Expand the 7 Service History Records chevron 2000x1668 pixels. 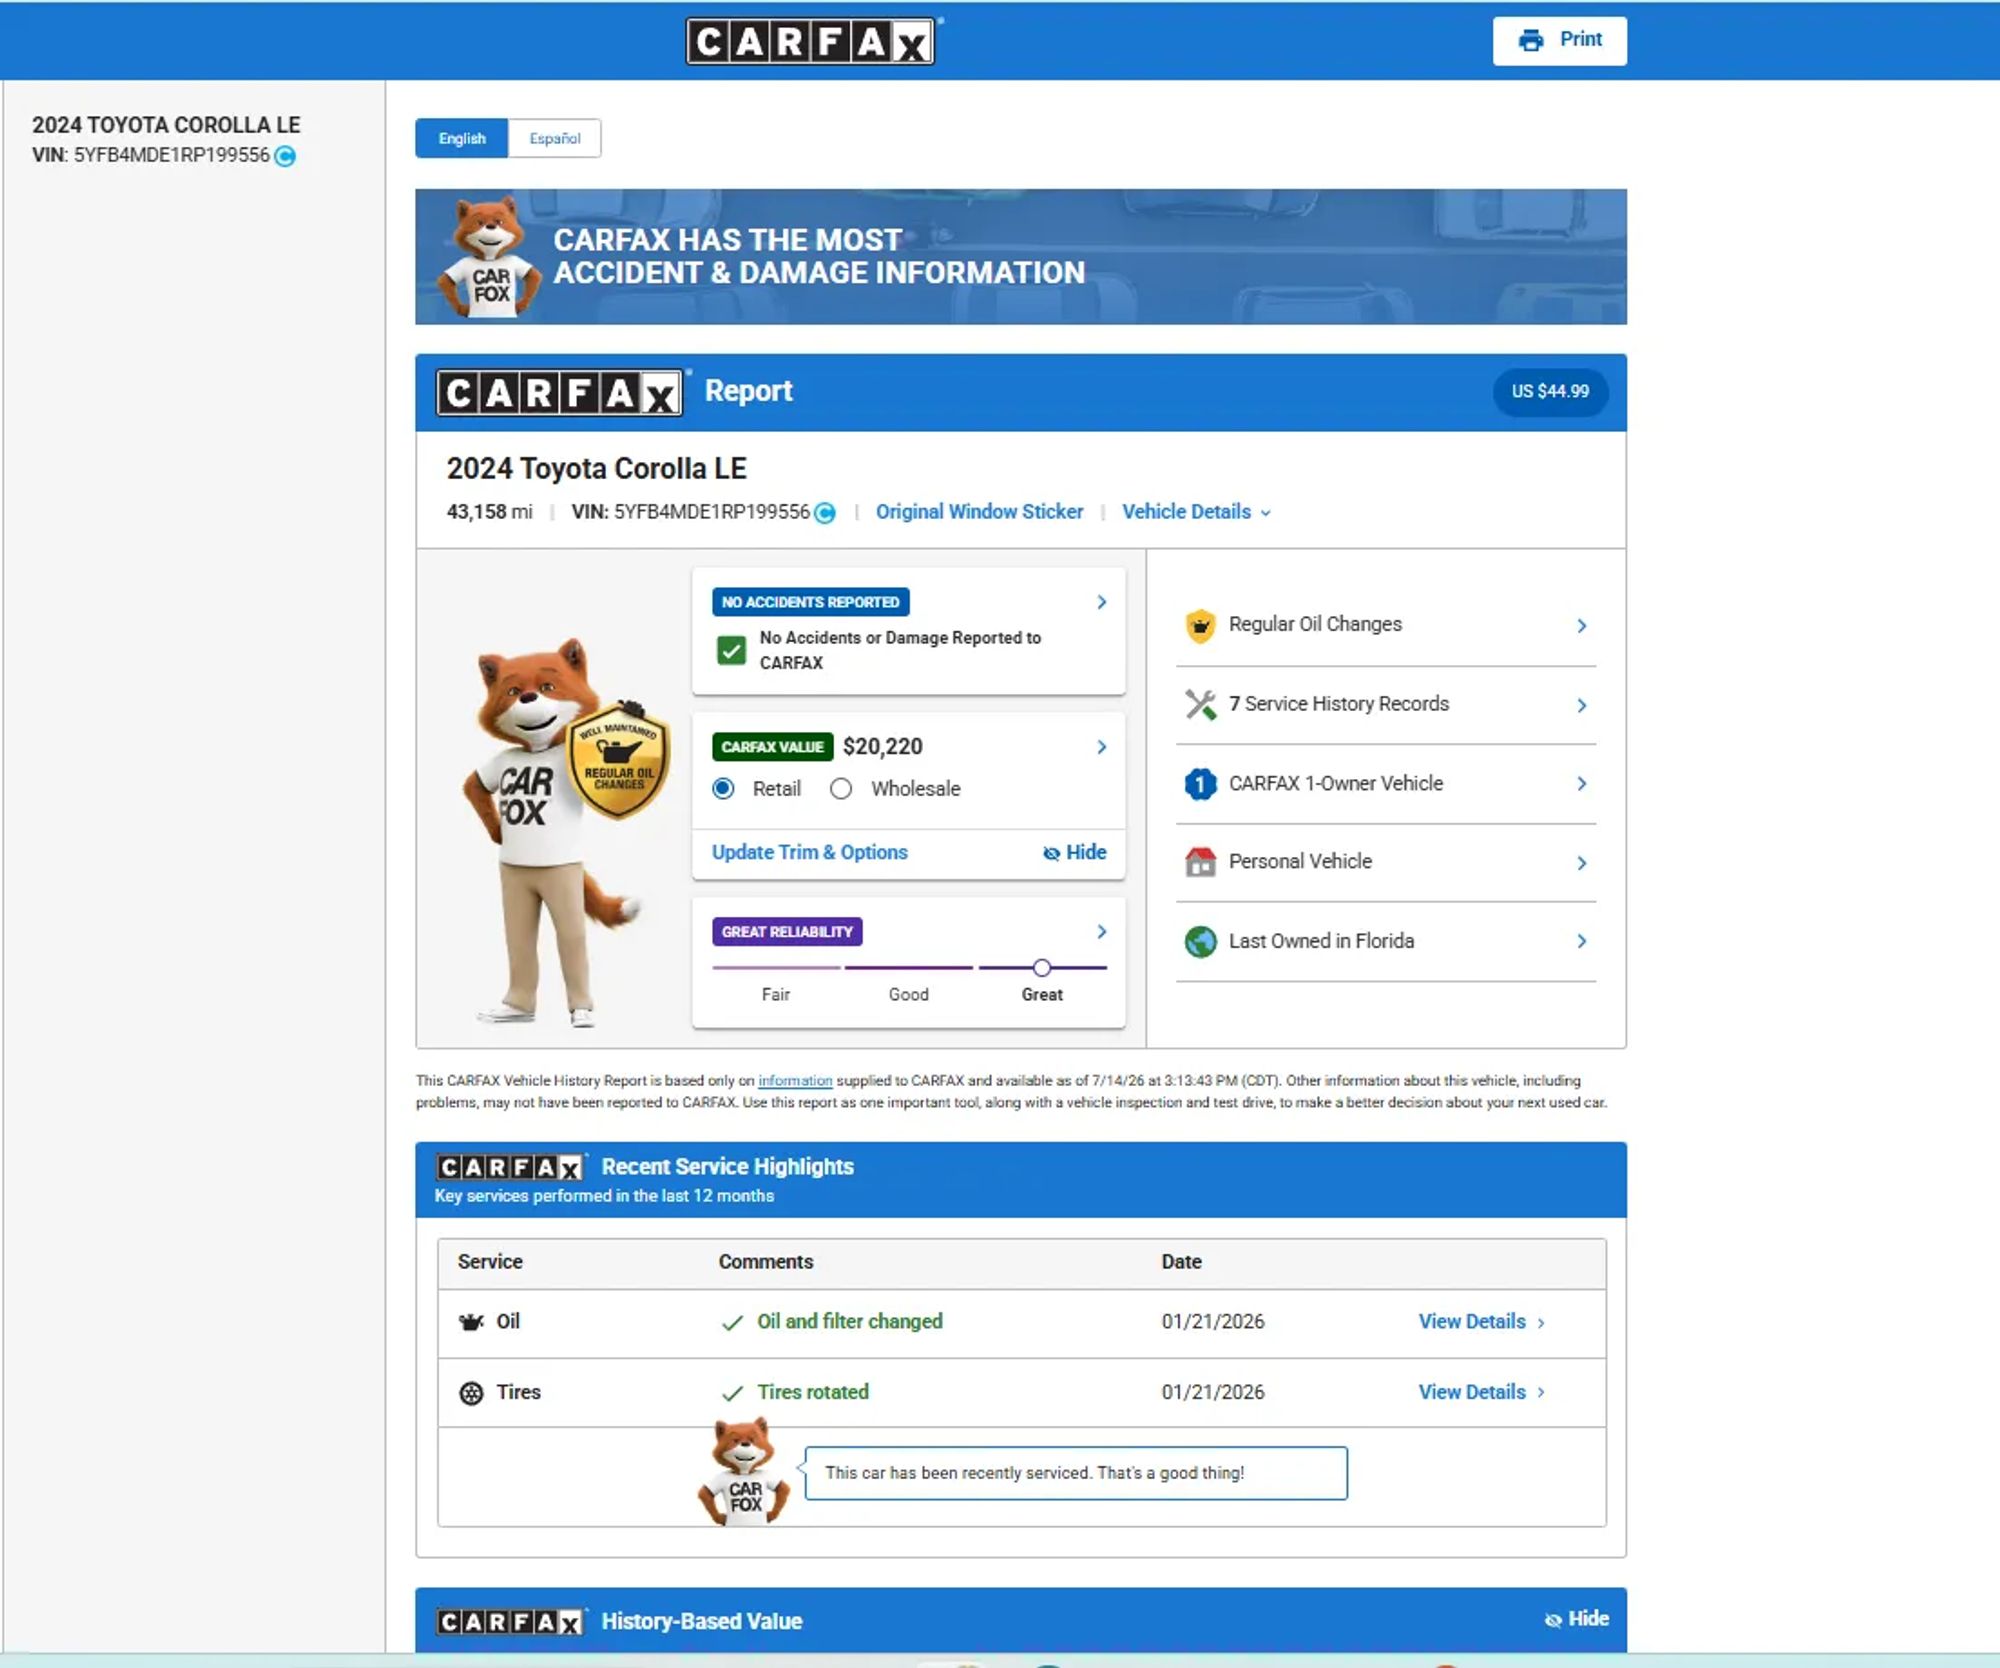coord(1582,706)
